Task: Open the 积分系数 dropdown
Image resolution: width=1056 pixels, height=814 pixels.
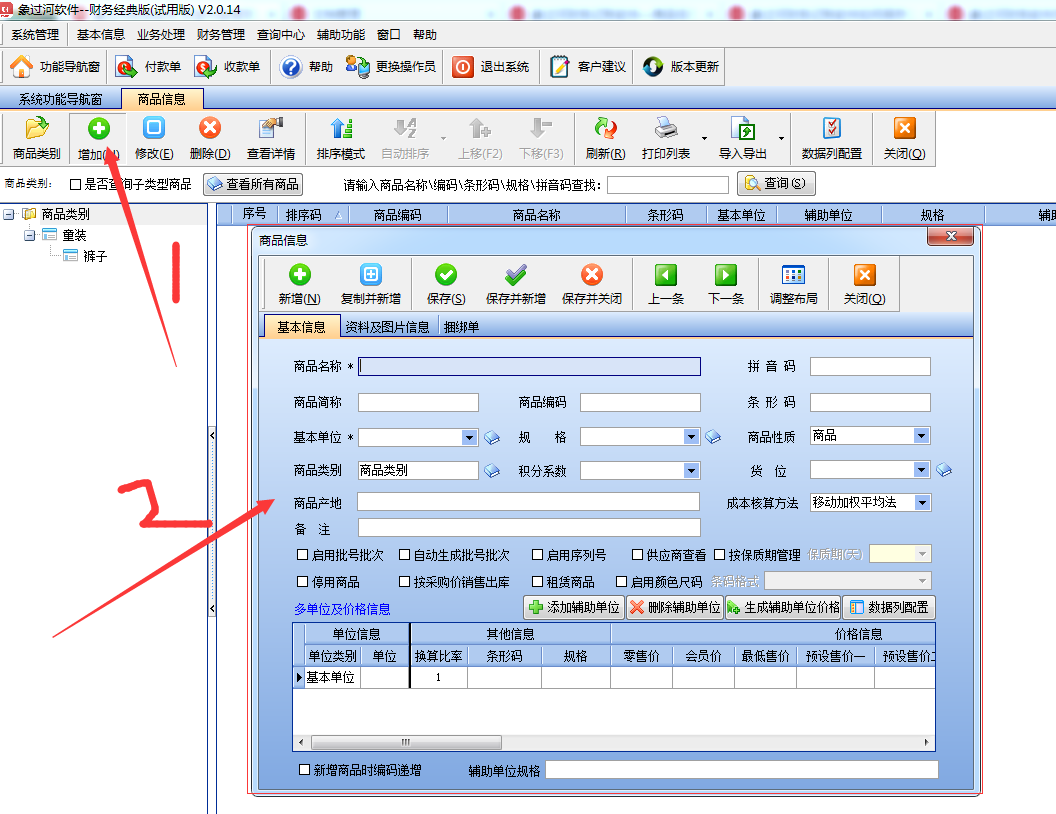Action: pos(691,470)
